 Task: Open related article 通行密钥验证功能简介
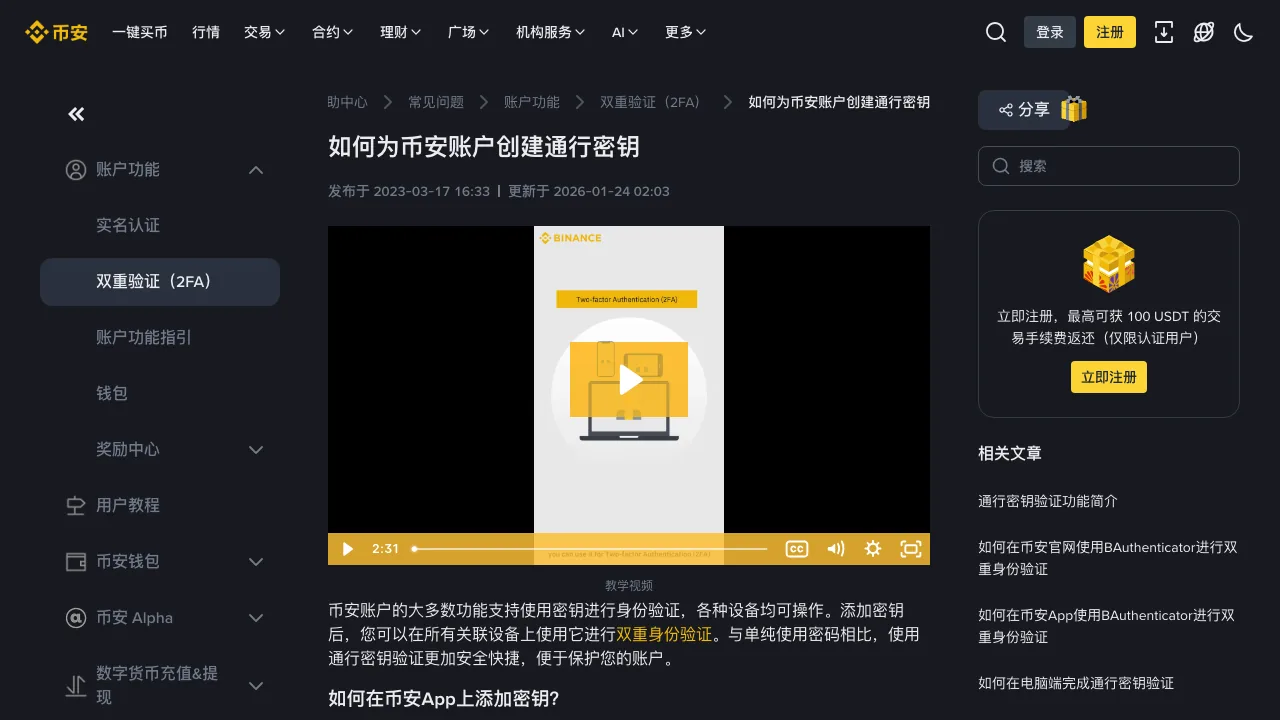click(x=1048, y=501)
